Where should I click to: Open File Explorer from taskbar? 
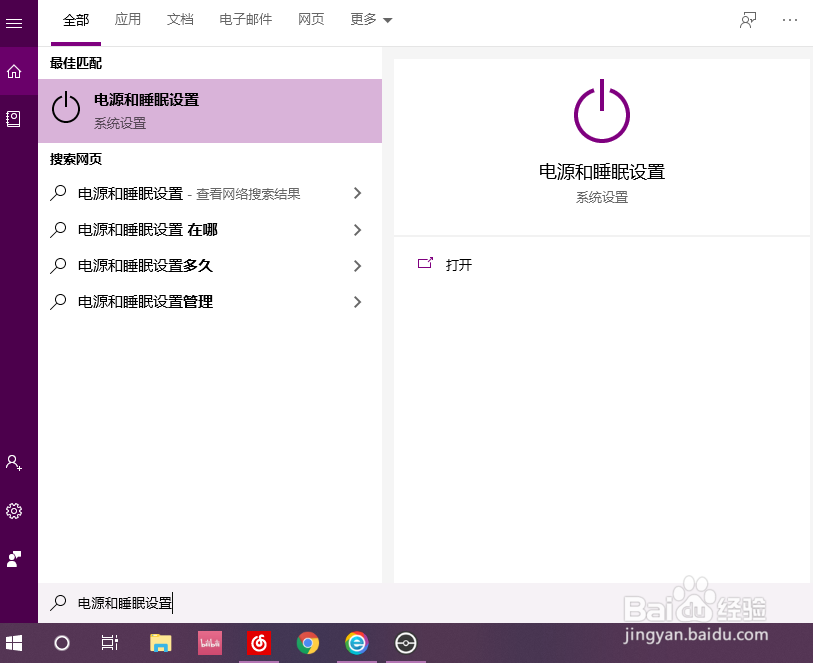(x=161, y=643)
